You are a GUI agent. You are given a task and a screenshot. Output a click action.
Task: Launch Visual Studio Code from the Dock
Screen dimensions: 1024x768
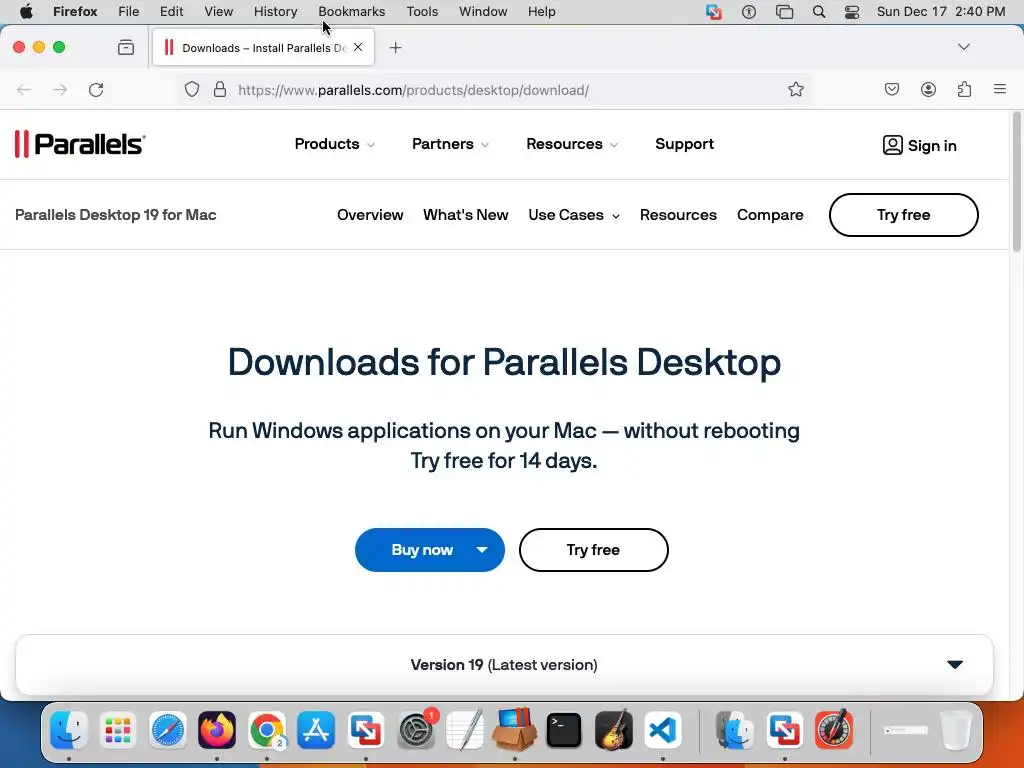pos(663,729)
